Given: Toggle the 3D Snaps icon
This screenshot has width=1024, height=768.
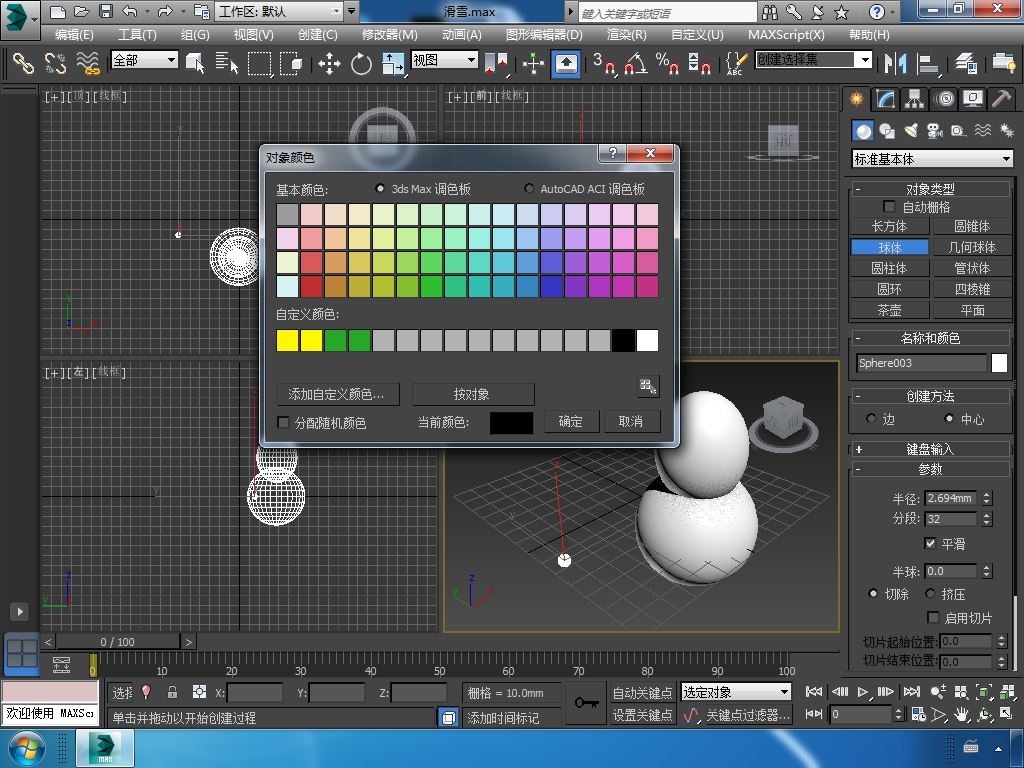Looking at the screenshot, I should tap(603, 63).
